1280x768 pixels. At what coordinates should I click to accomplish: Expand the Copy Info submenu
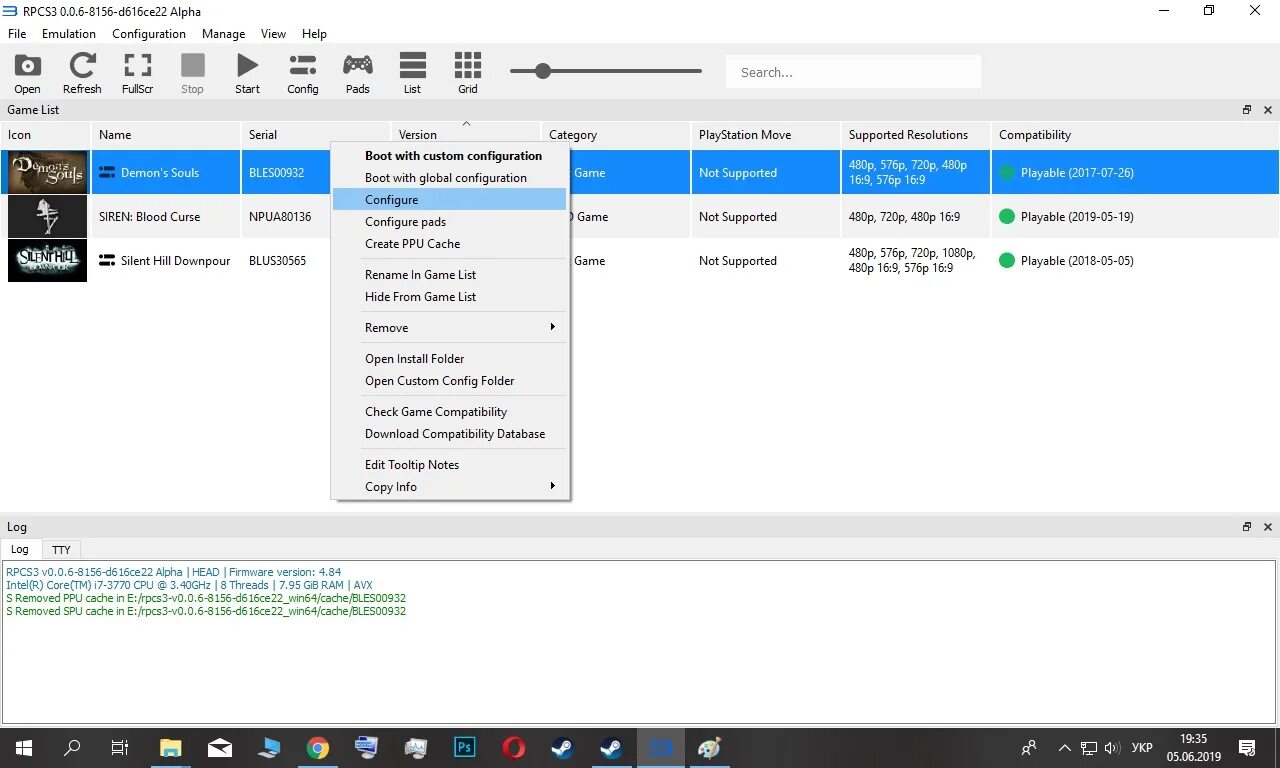(x=450, y=486)
